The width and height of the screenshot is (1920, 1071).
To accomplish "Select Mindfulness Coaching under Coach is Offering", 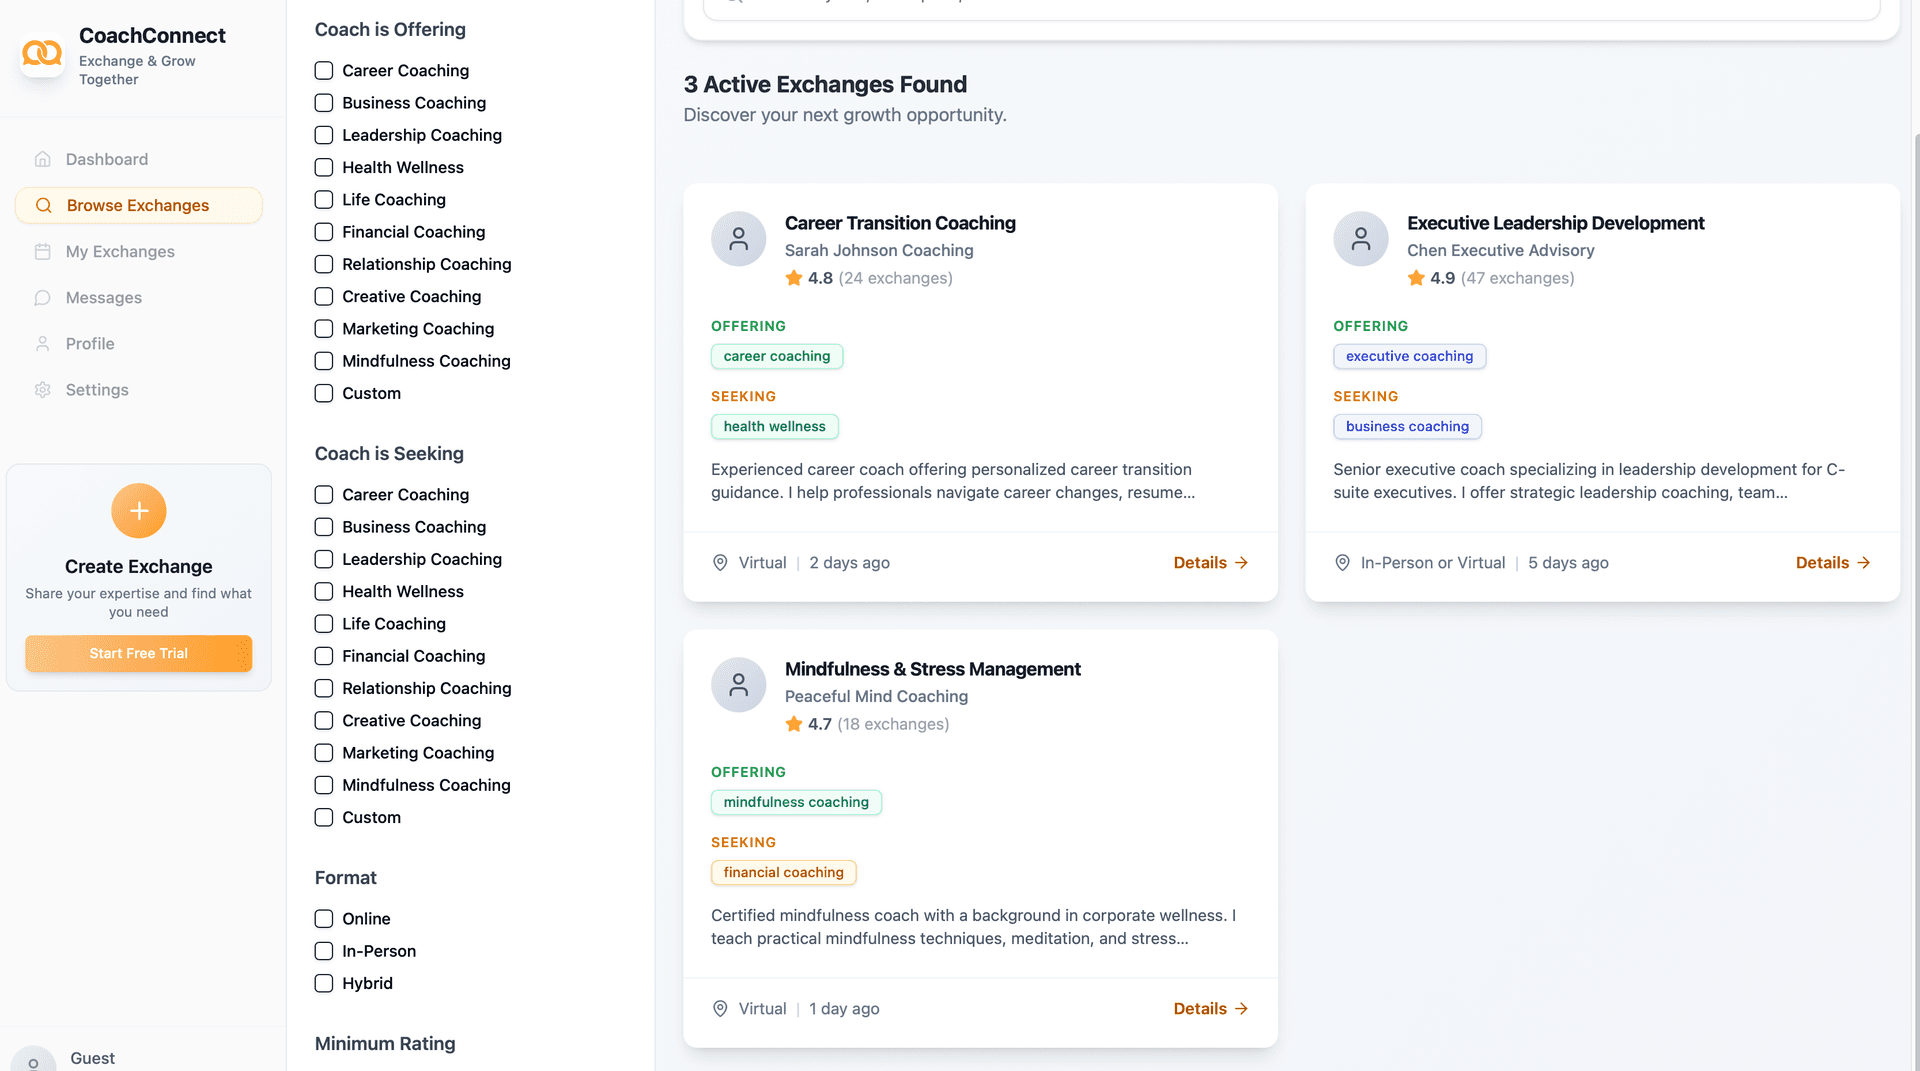I will point(324,361).
